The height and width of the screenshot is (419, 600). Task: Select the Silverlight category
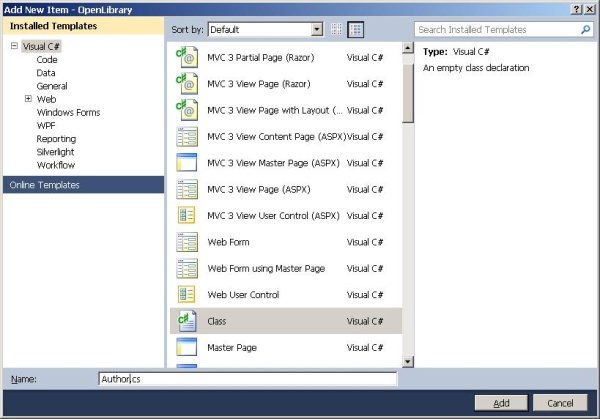pyautogui.click(x=55, y=152)
